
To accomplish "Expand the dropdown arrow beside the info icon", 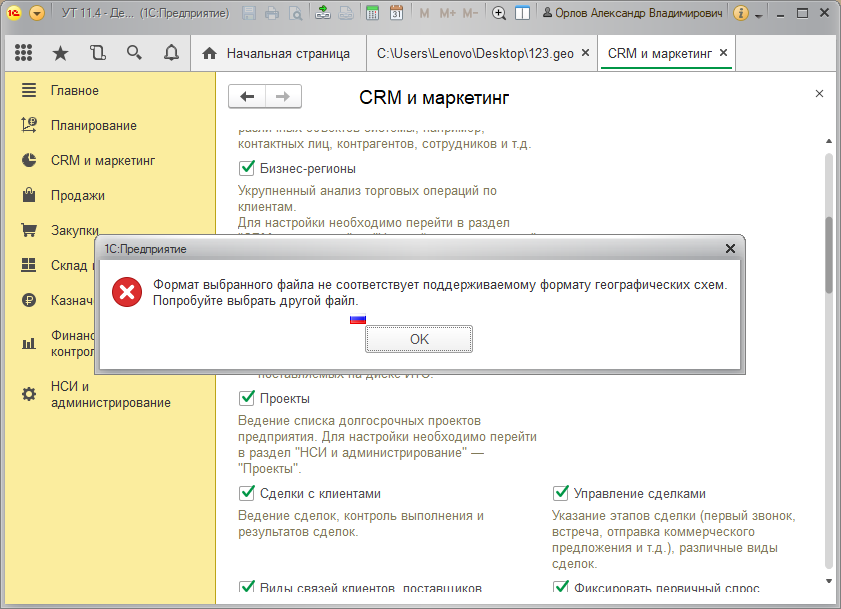I will pos(758,15).
